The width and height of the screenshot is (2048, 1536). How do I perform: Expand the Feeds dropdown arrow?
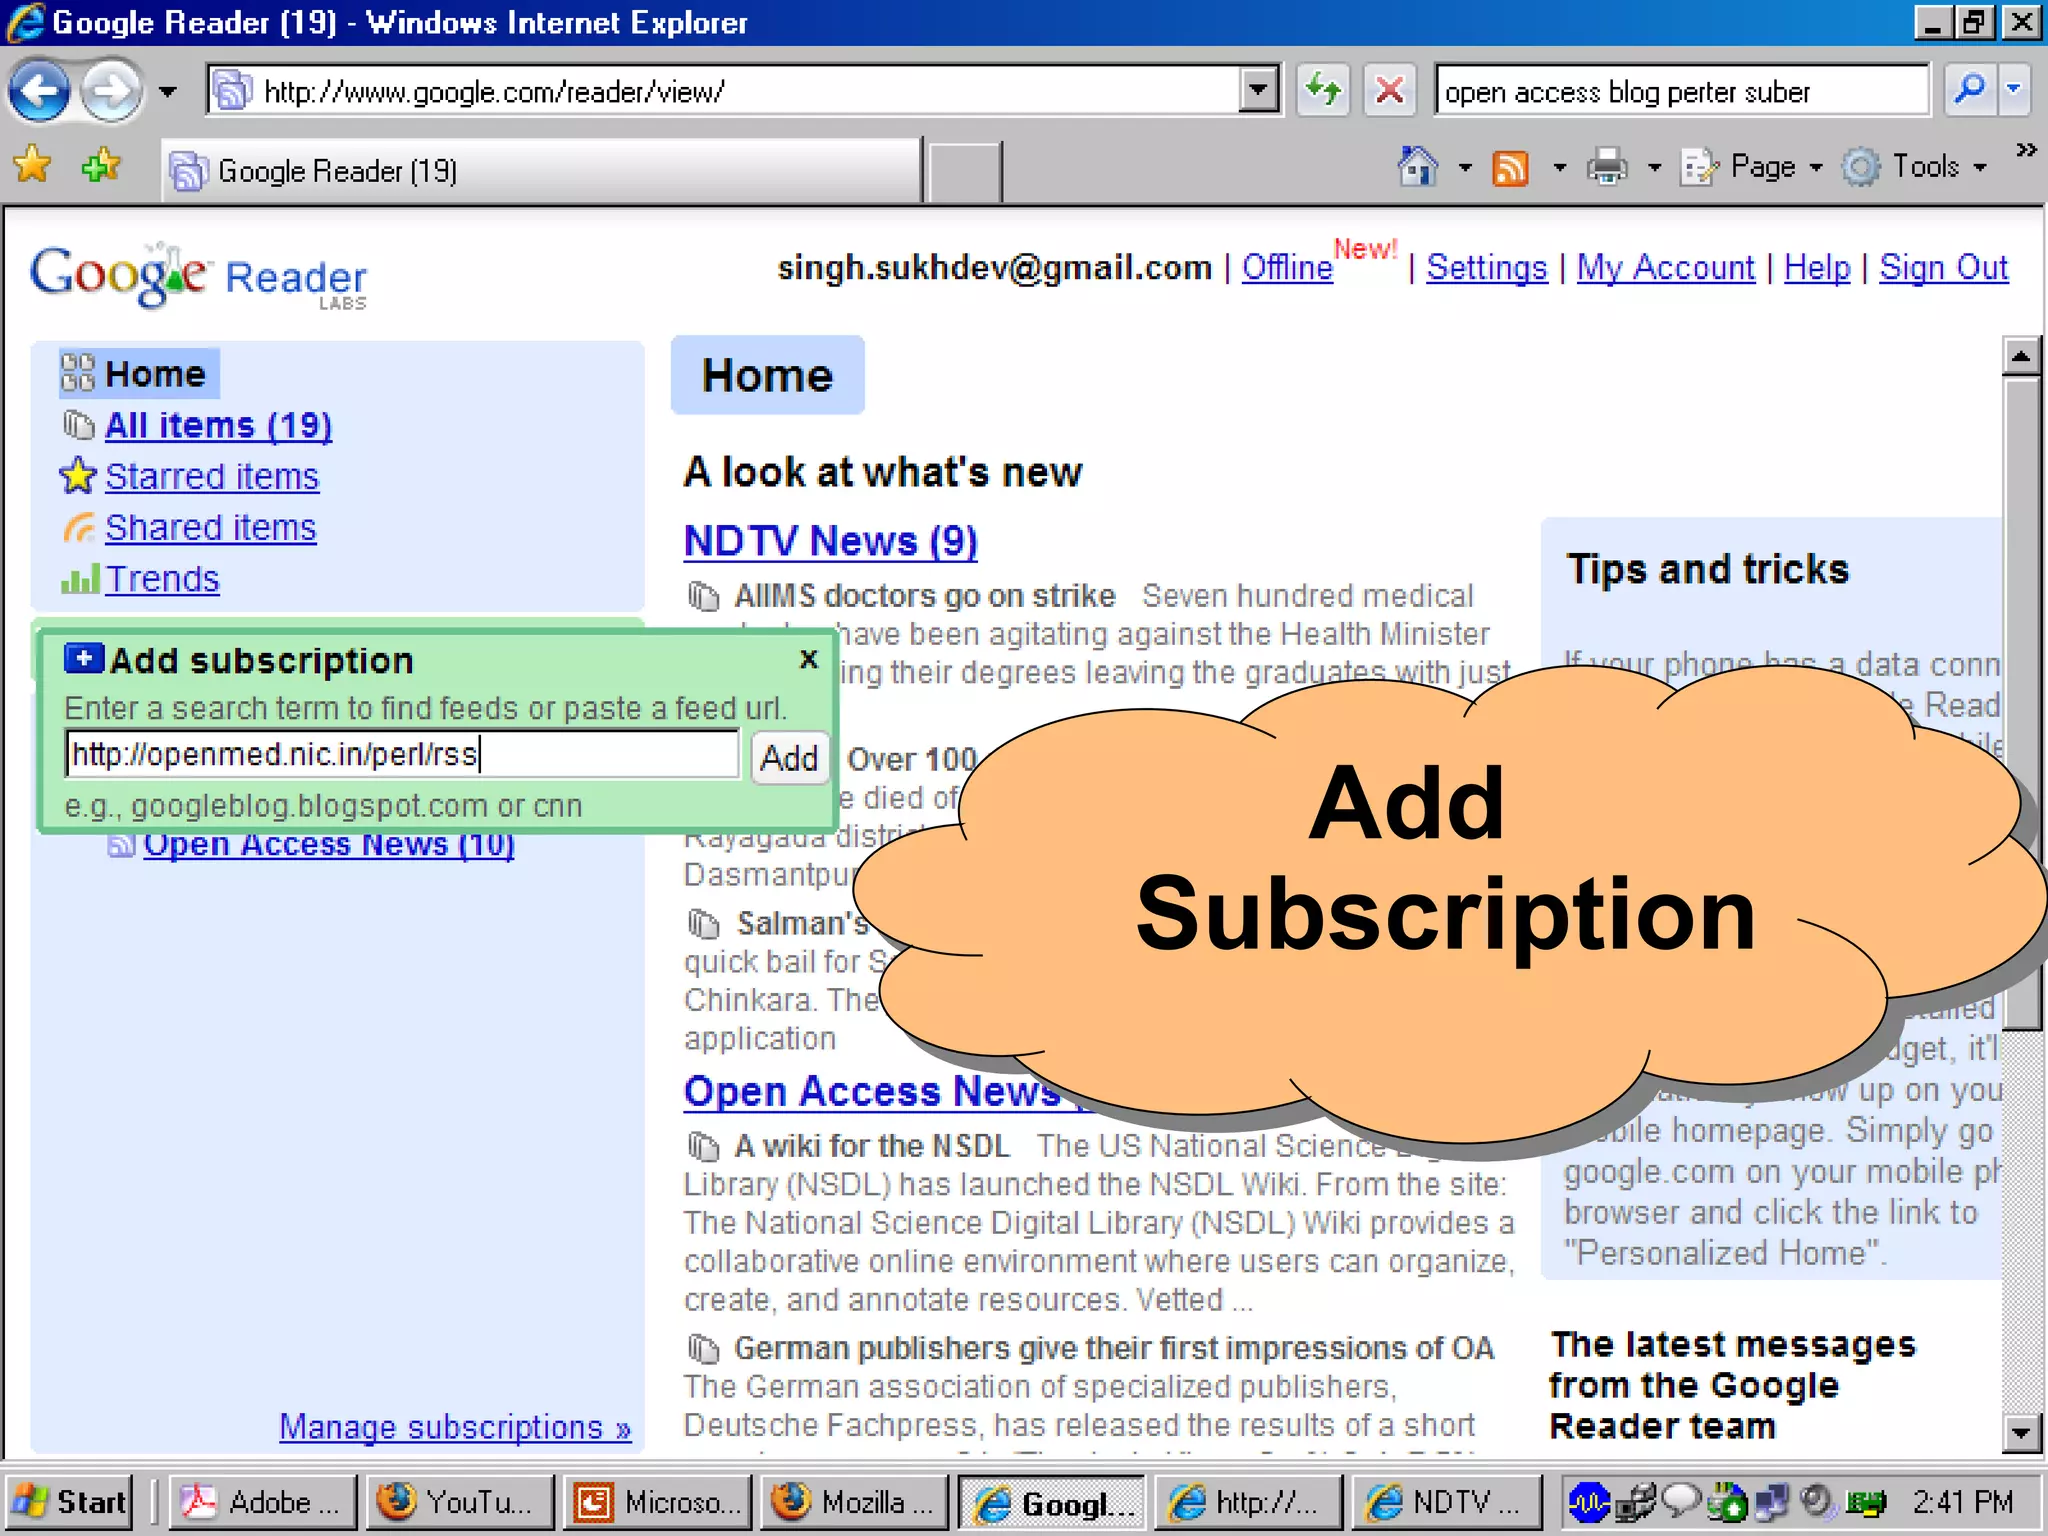coord(1559,167)
